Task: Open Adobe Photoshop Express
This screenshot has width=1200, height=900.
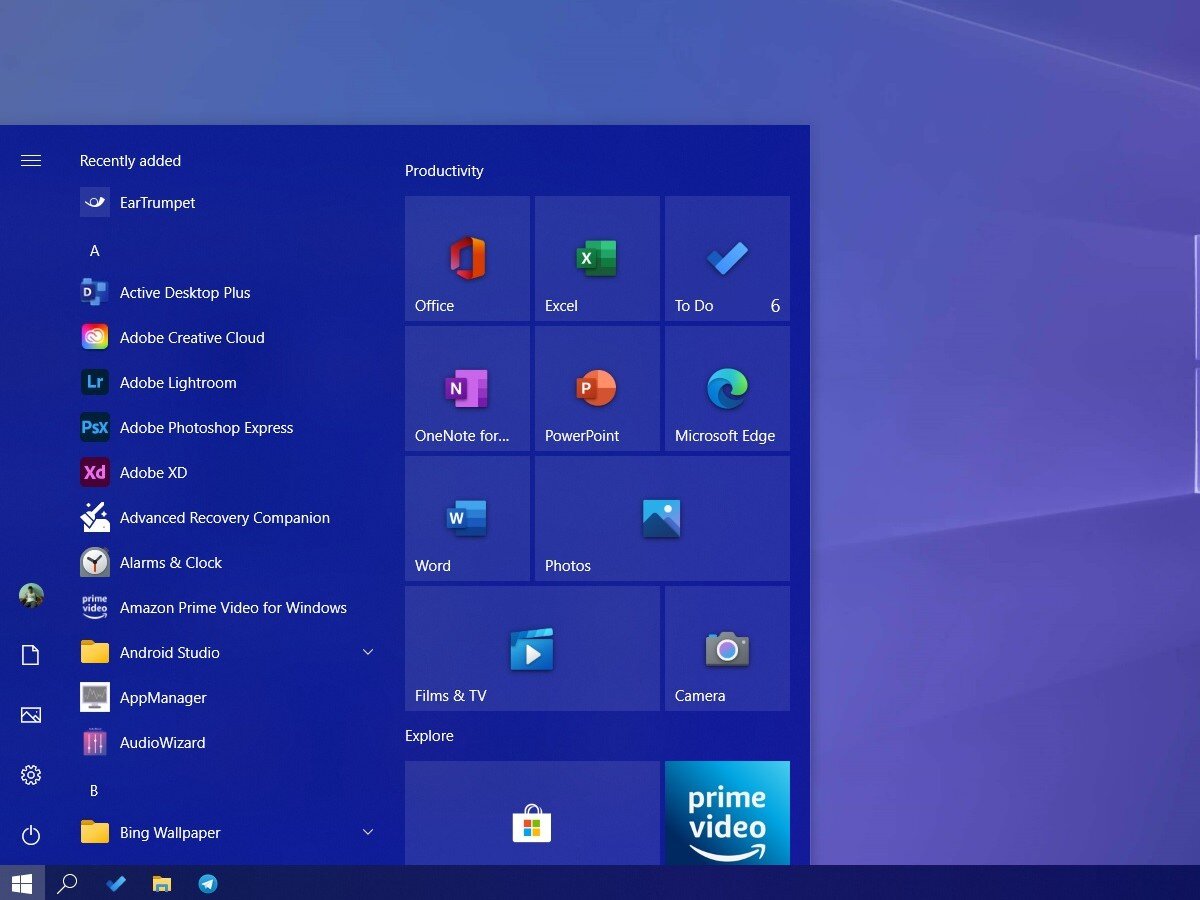Action: (x=228, y=427)
